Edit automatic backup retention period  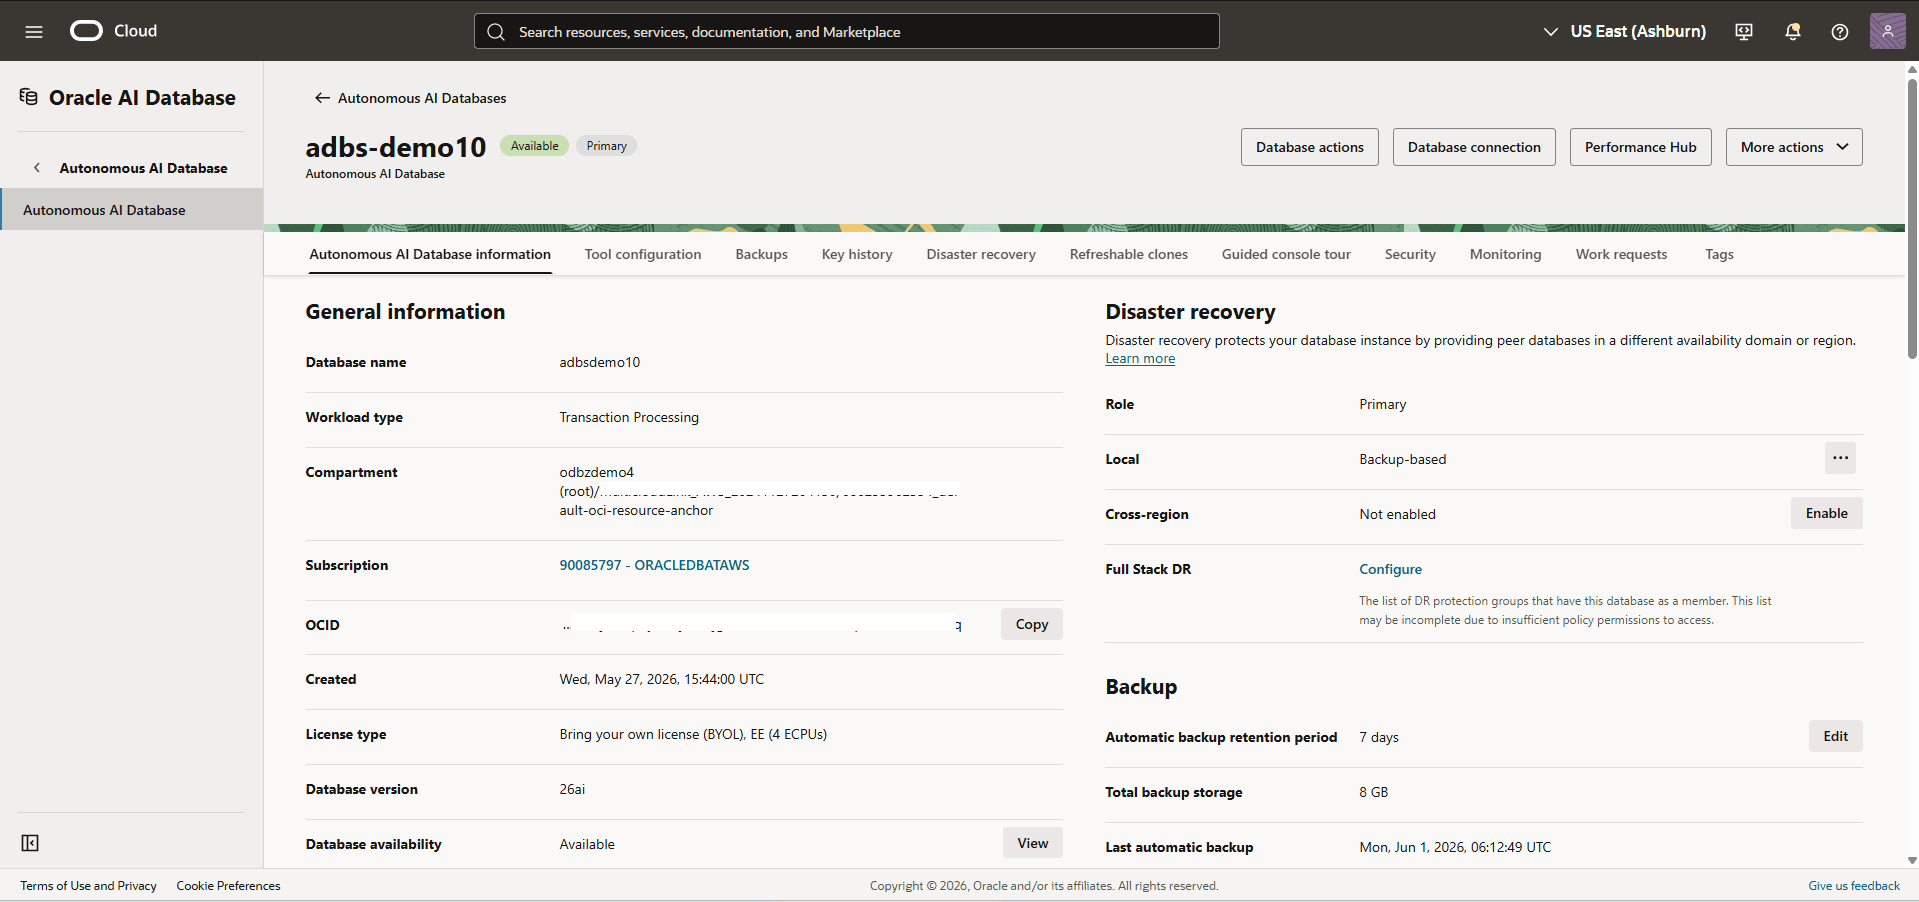[1835, 736]
